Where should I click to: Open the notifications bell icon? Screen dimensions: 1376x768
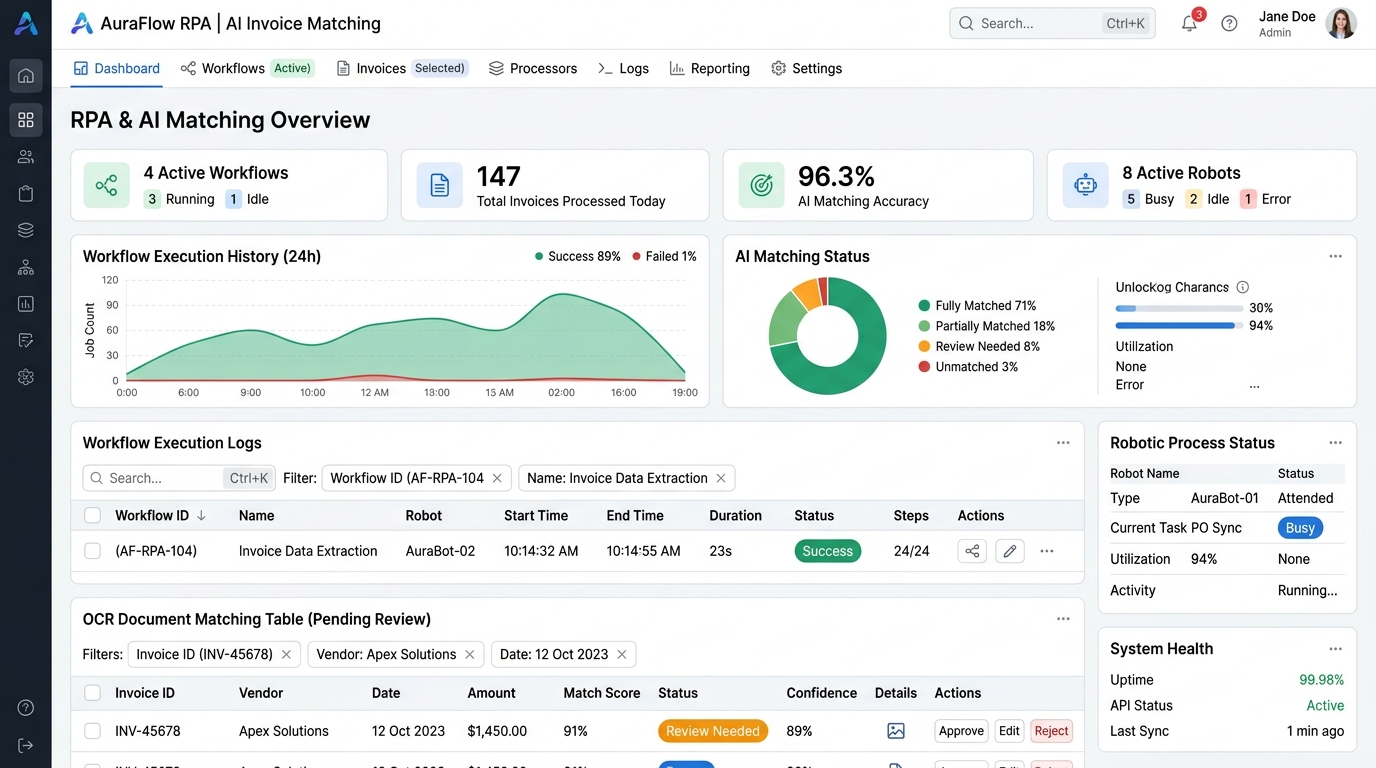click(x=1189, y=24)
